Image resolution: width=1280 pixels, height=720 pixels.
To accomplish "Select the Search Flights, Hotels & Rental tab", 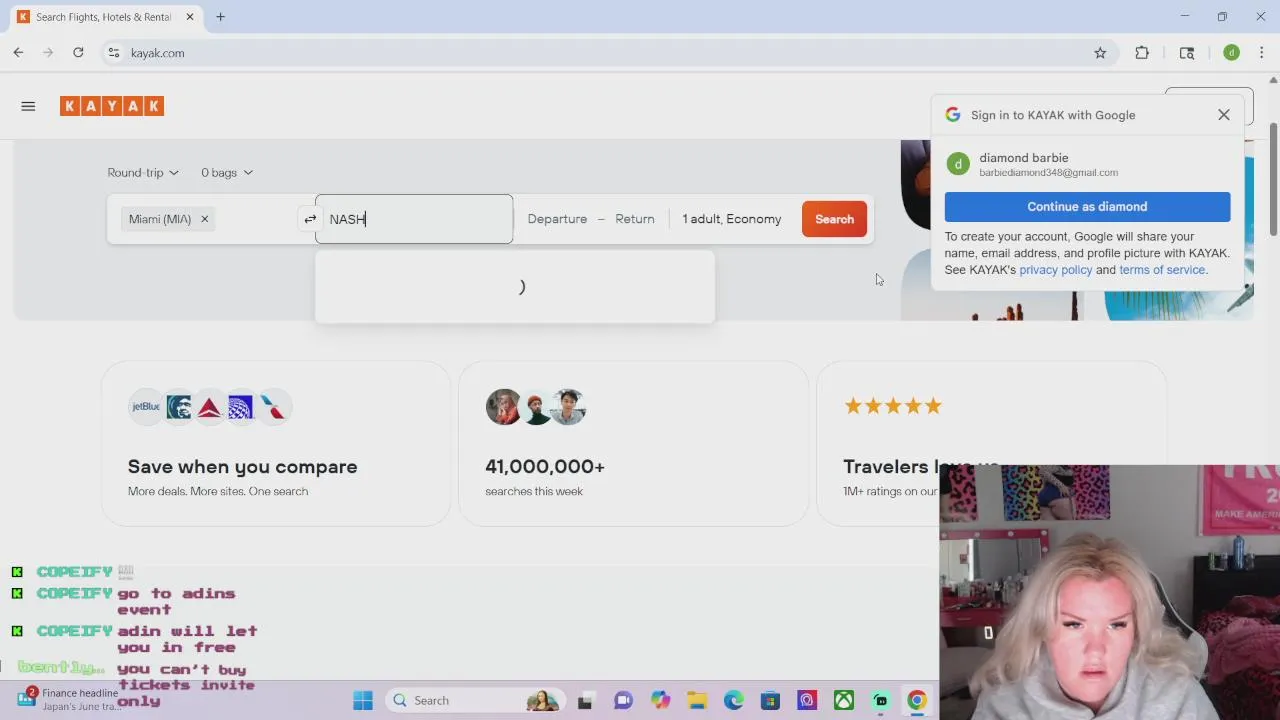I will coord(103,17).
